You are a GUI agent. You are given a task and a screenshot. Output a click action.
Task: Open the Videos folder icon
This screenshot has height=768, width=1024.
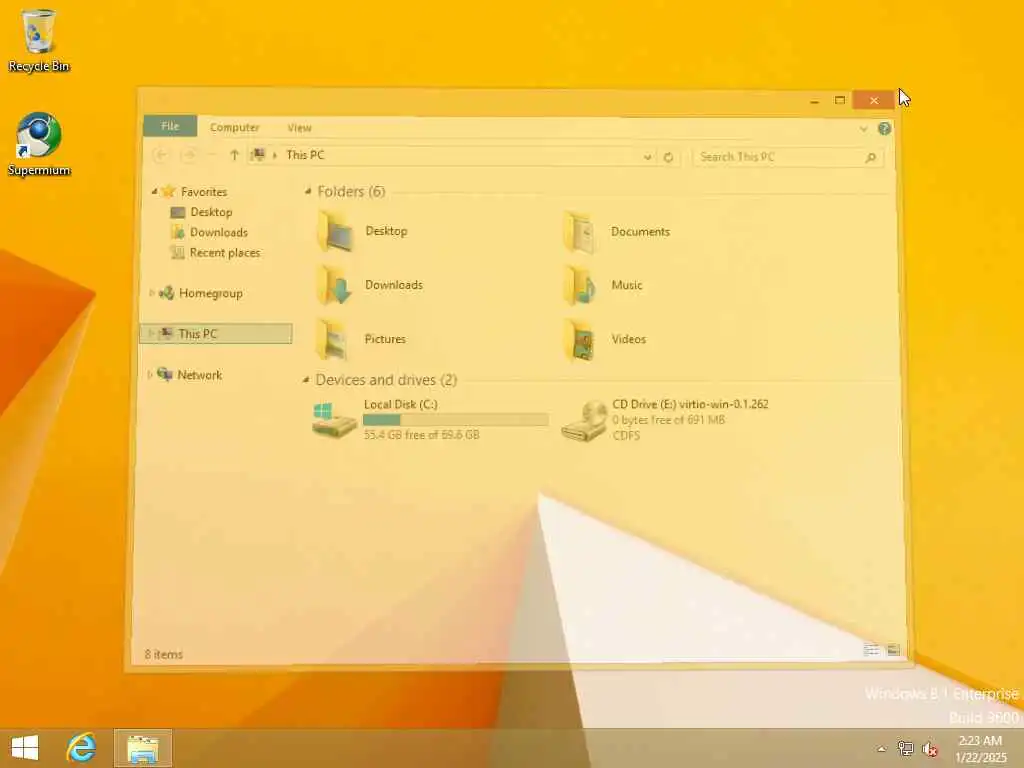click(x=580, y=340)
